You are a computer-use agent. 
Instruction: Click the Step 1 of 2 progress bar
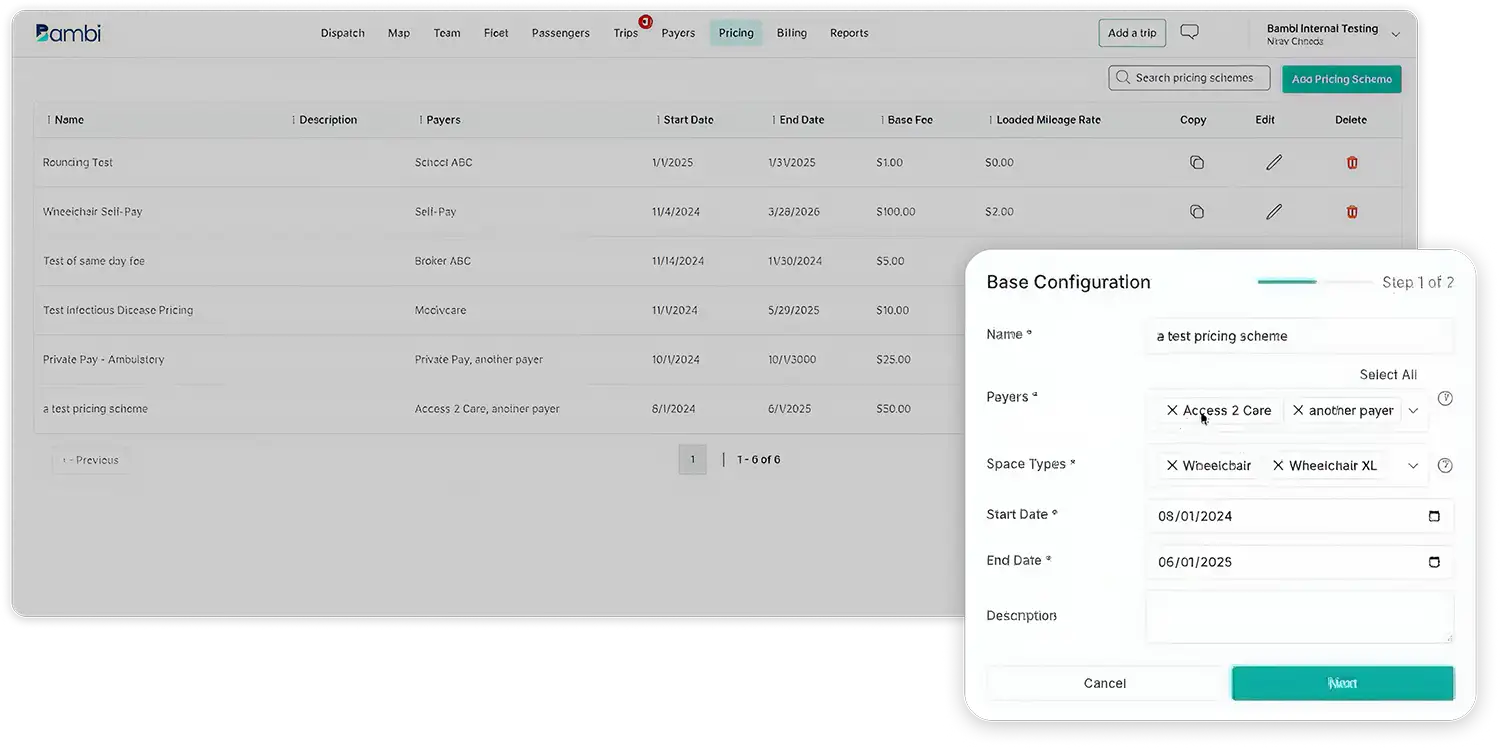tap(1315, 282)
